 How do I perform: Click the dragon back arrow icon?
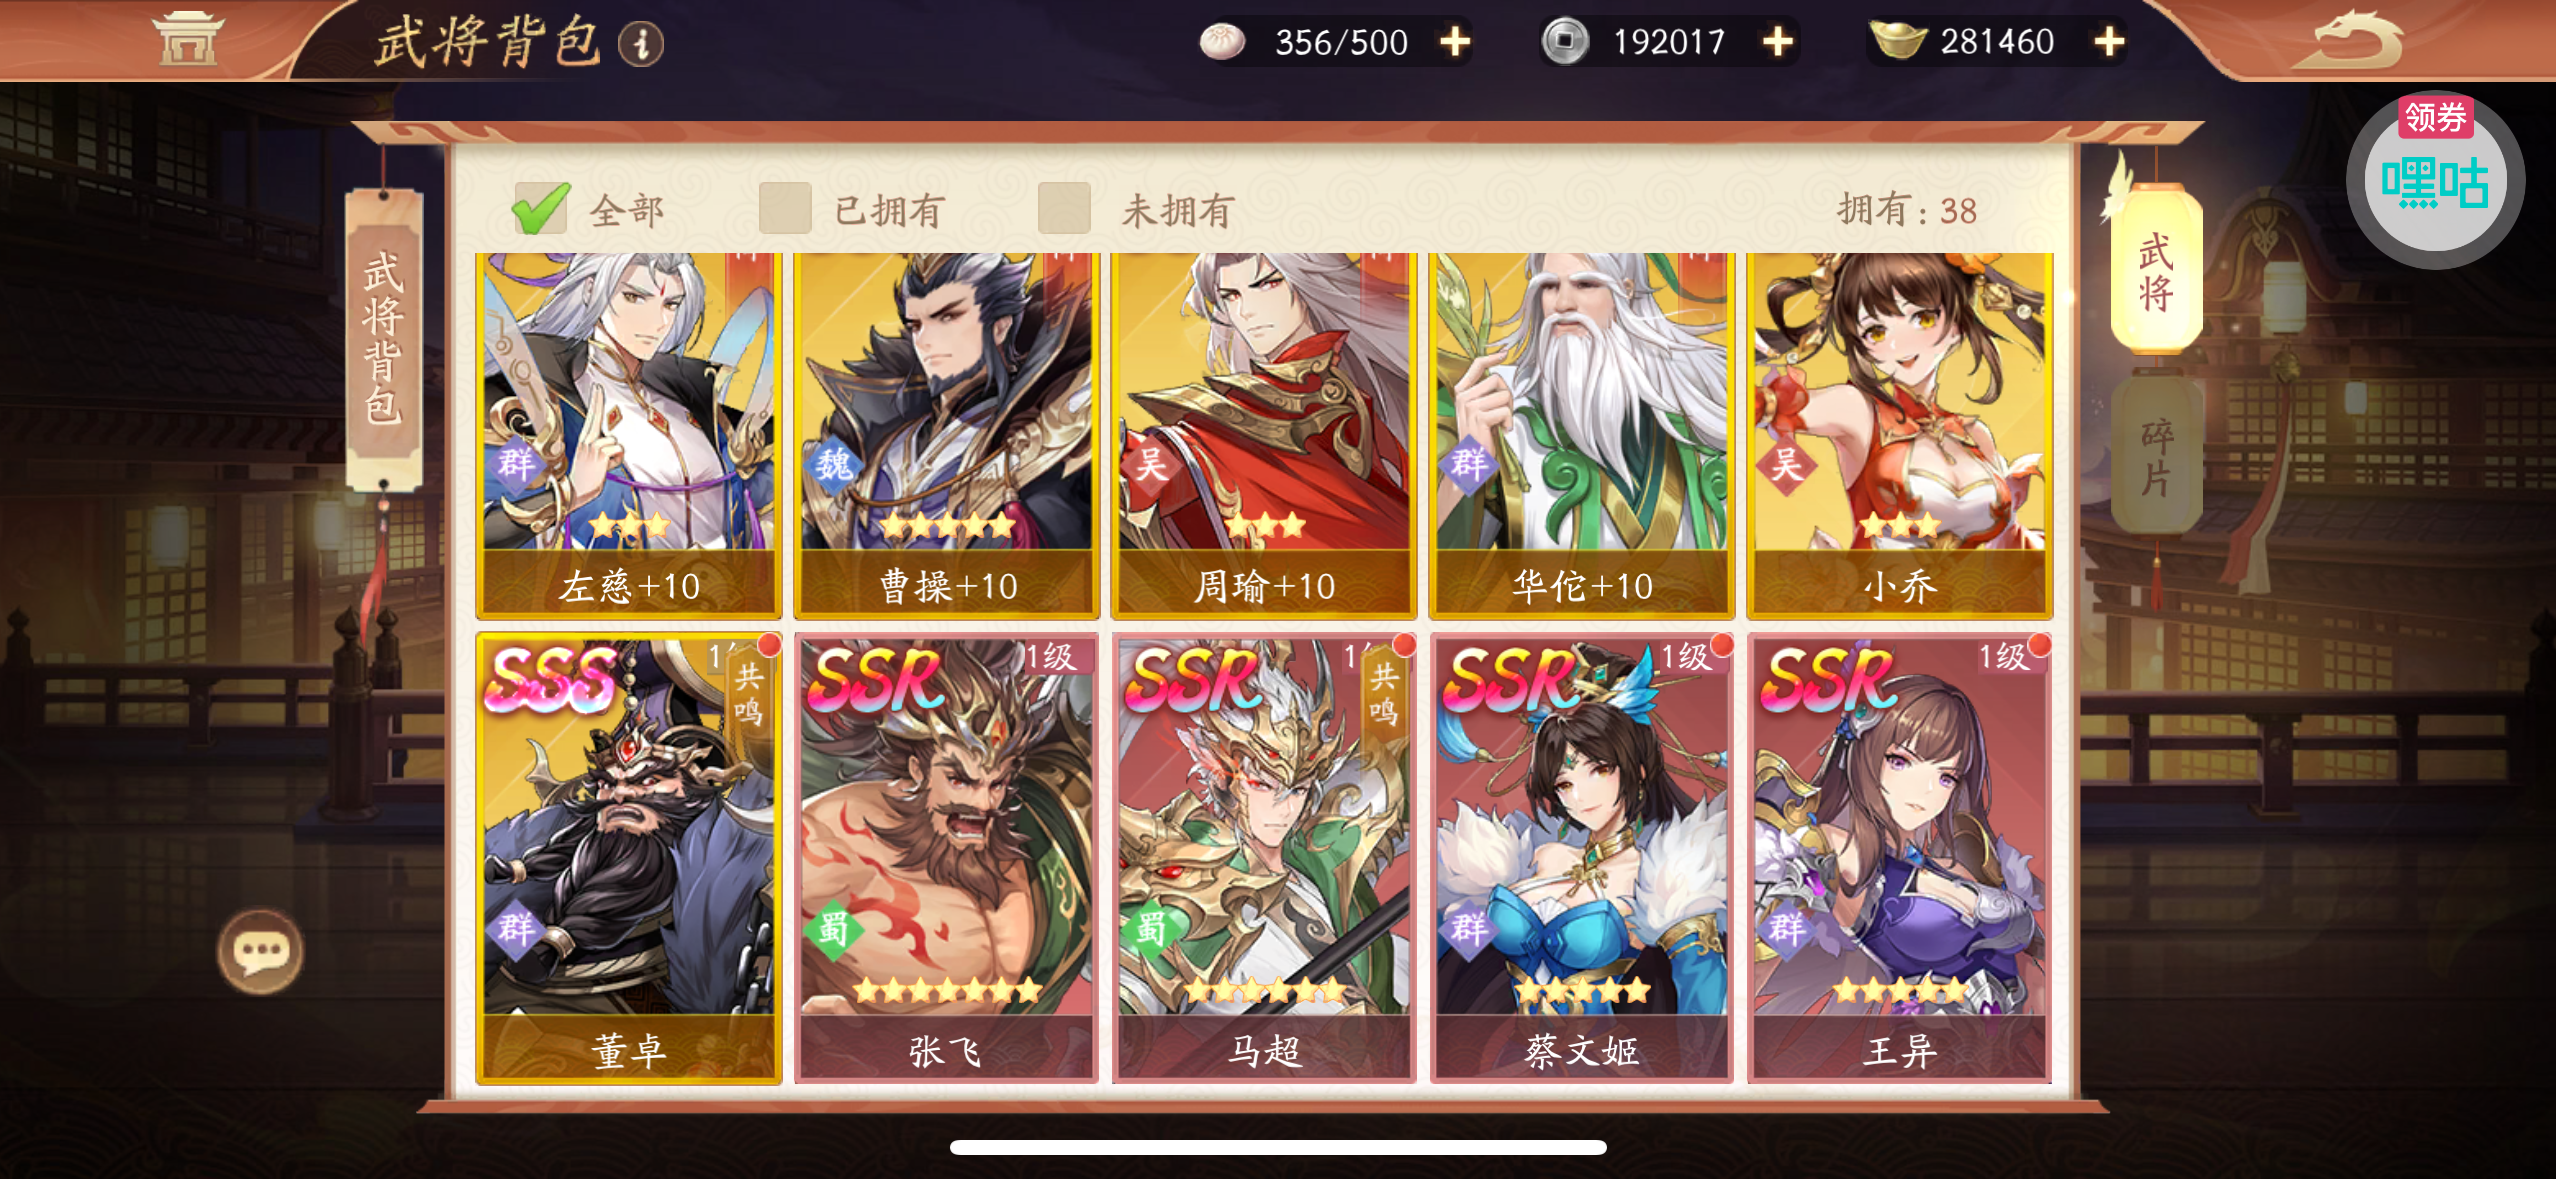[x=2347, y=40]
